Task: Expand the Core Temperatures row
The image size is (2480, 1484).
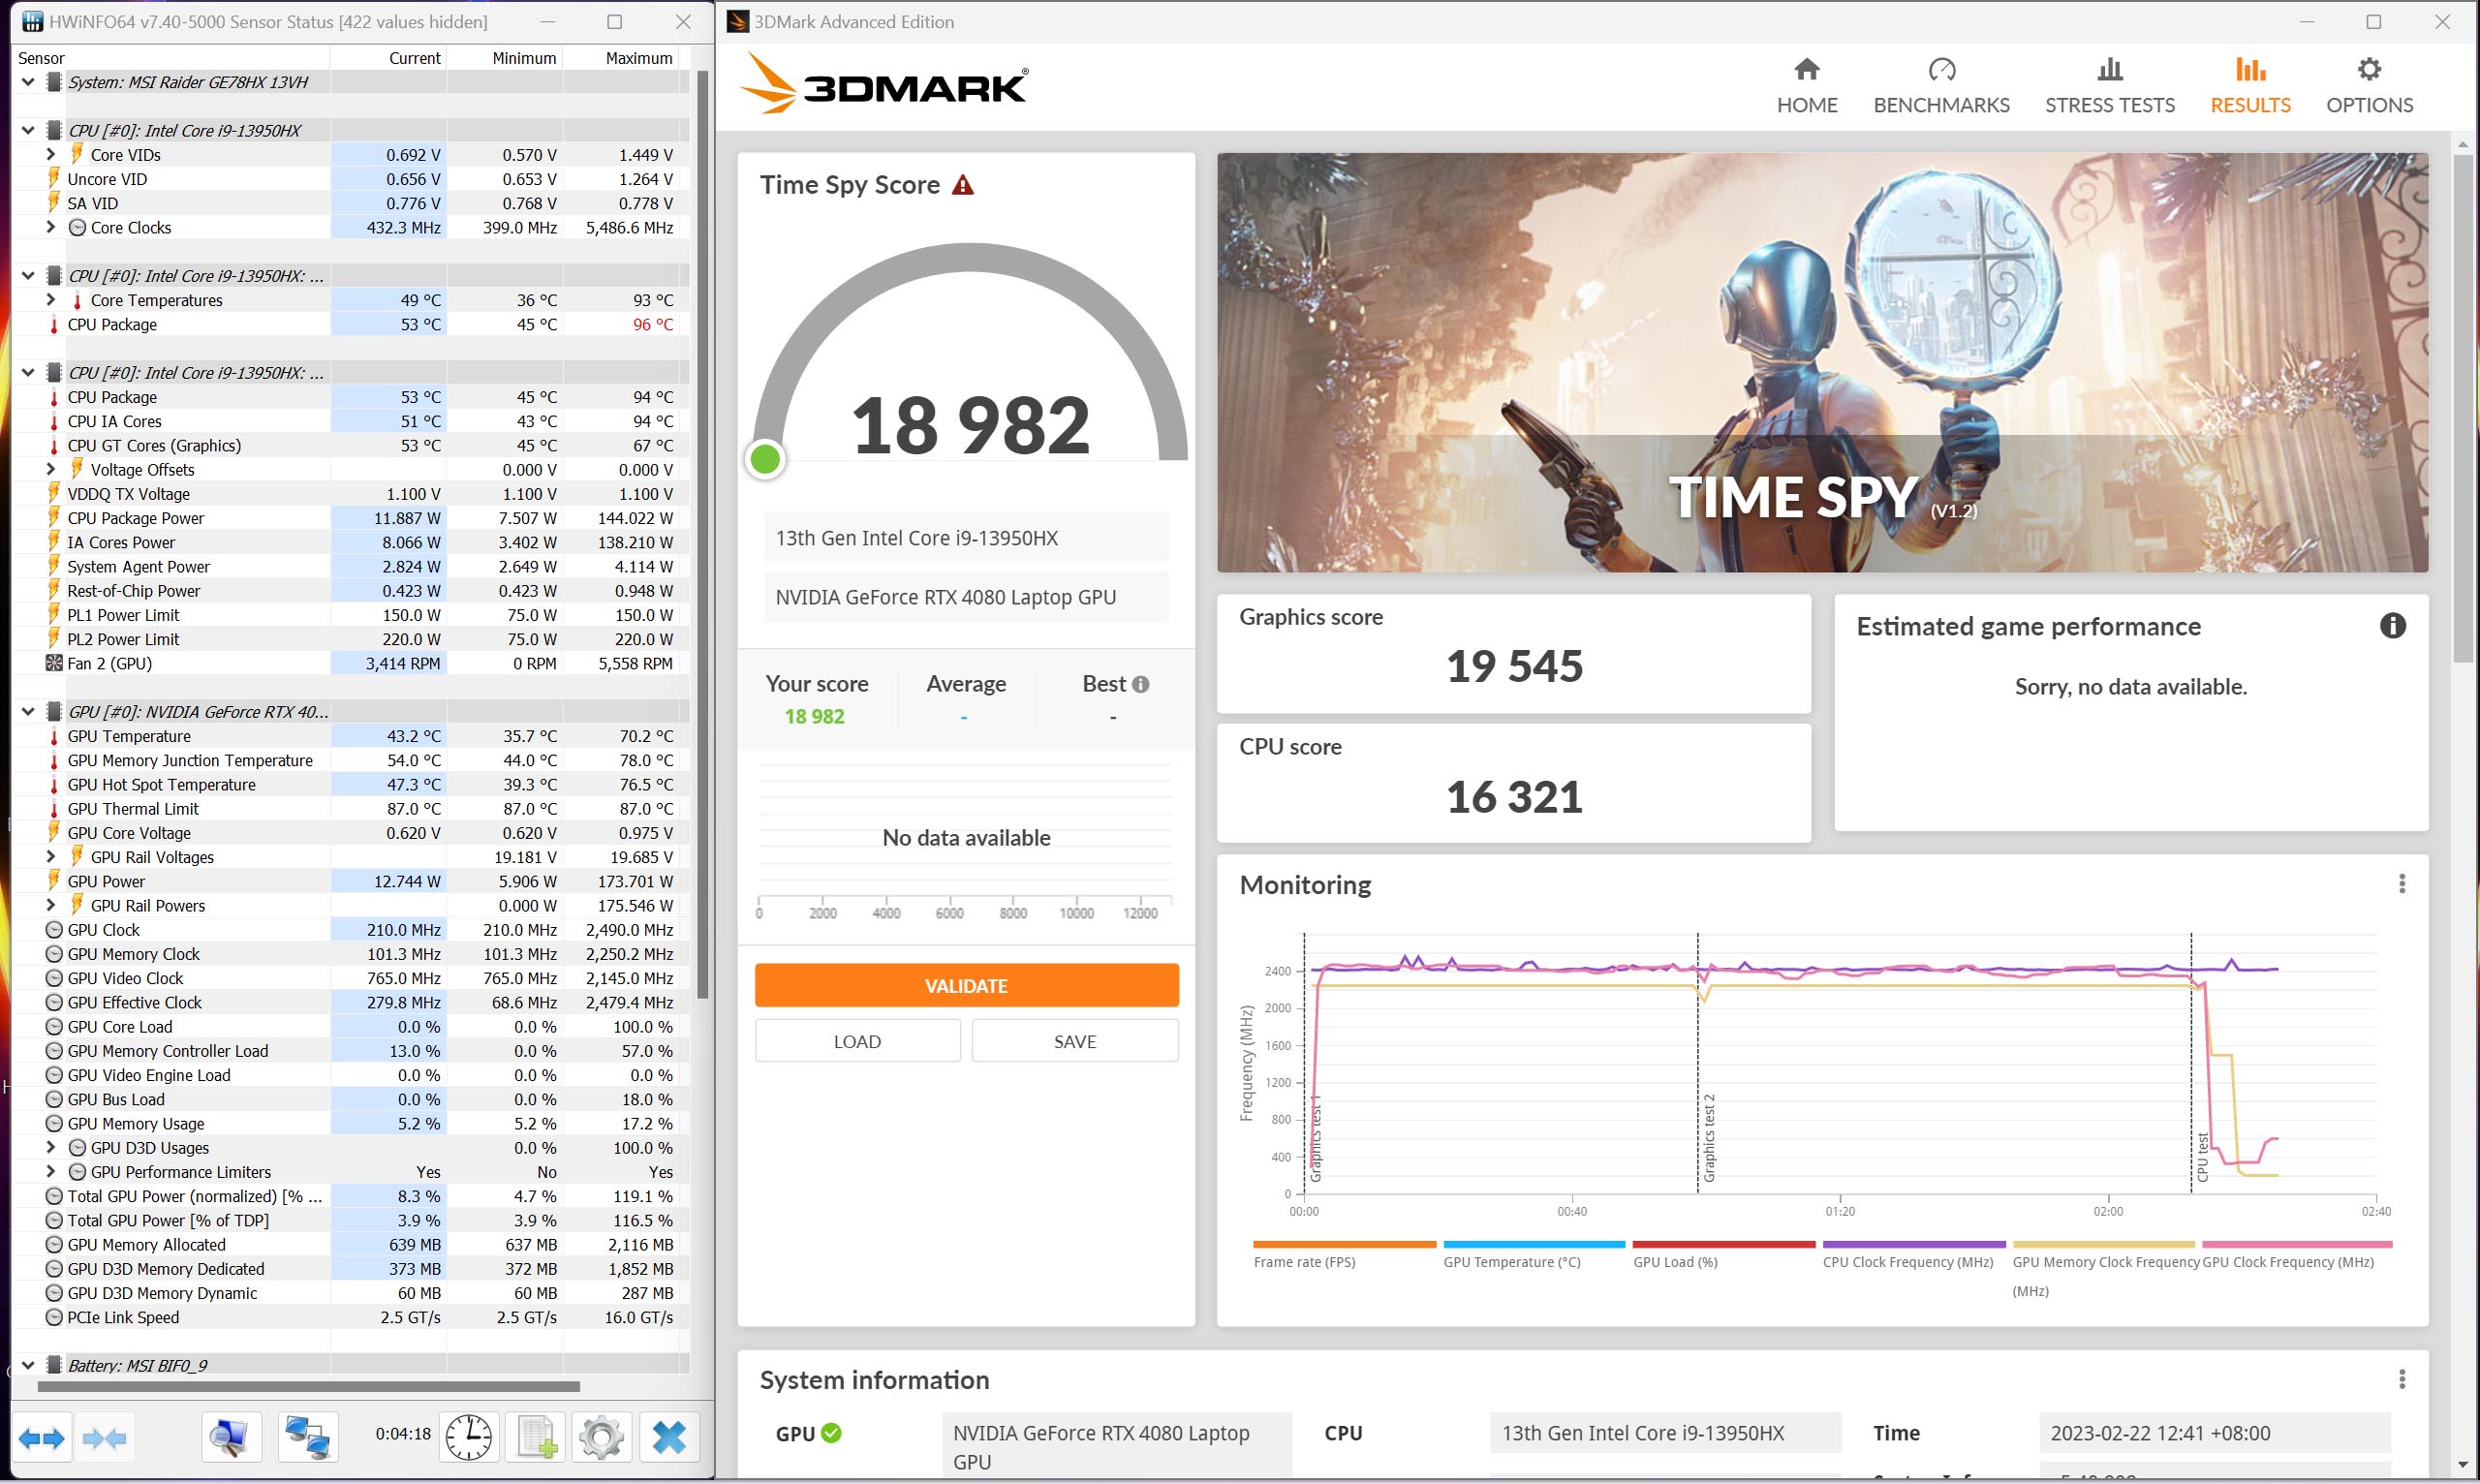Action: point(51,300)
